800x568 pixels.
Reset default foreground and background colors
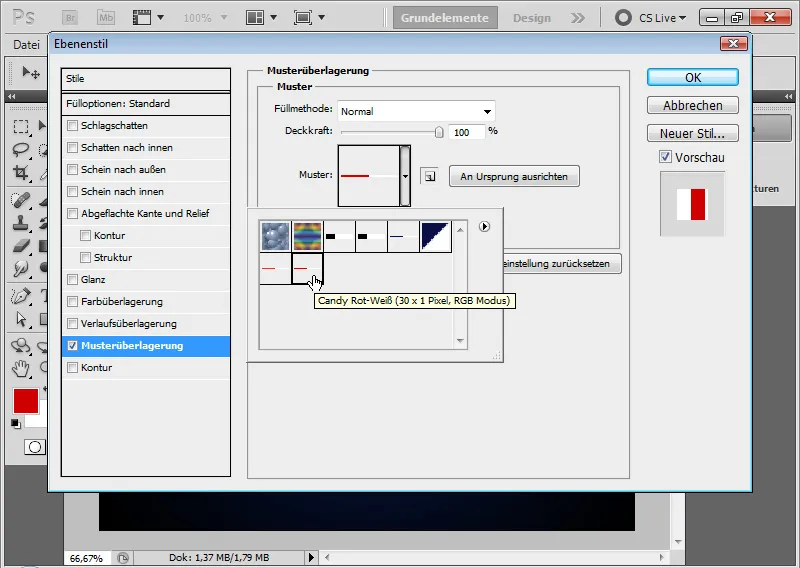(x=16, y=424)
